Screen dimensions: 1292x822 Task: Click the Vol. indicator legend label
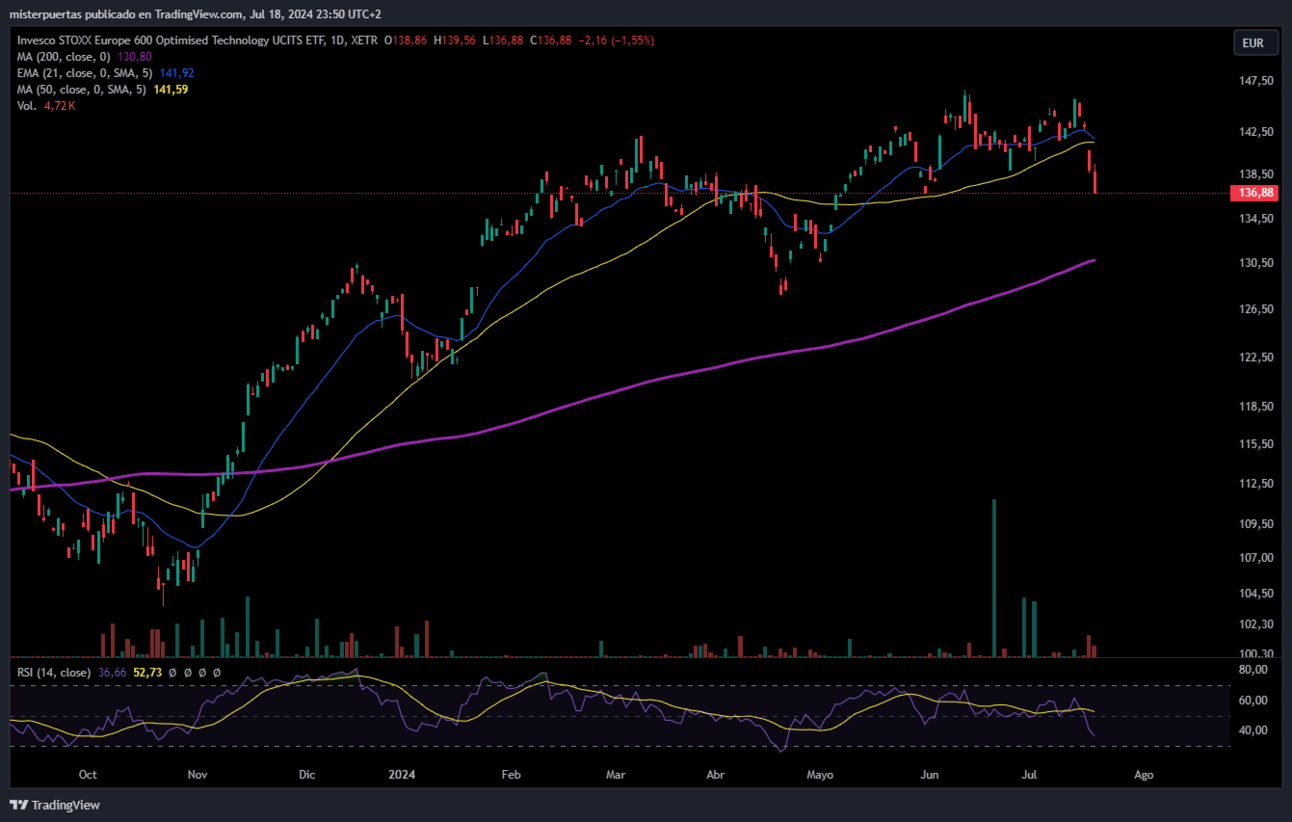click(27, 105)
